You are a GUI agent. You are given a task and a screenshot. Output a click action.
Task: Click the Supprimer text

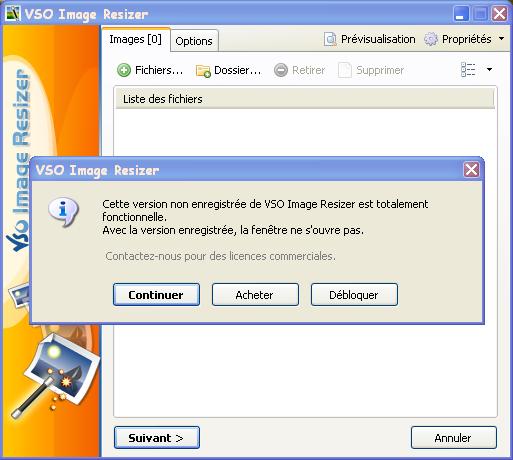pyautogui.click(x=380, y=70)
